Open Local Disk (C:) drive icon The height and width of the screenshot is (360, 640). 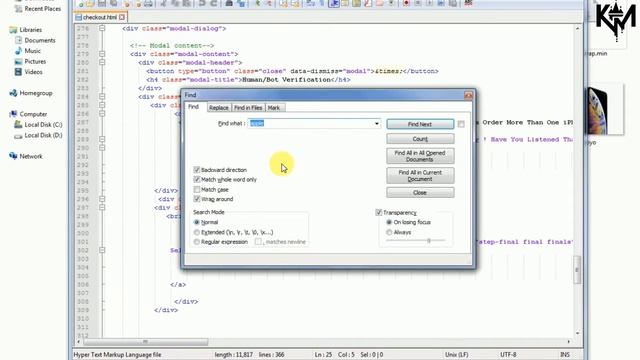18,124
